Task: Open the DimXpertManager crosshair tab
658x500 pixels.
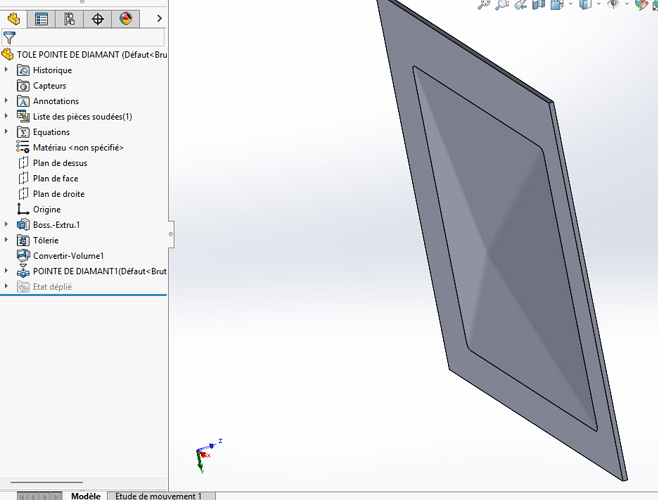Action: pos(97,18)
